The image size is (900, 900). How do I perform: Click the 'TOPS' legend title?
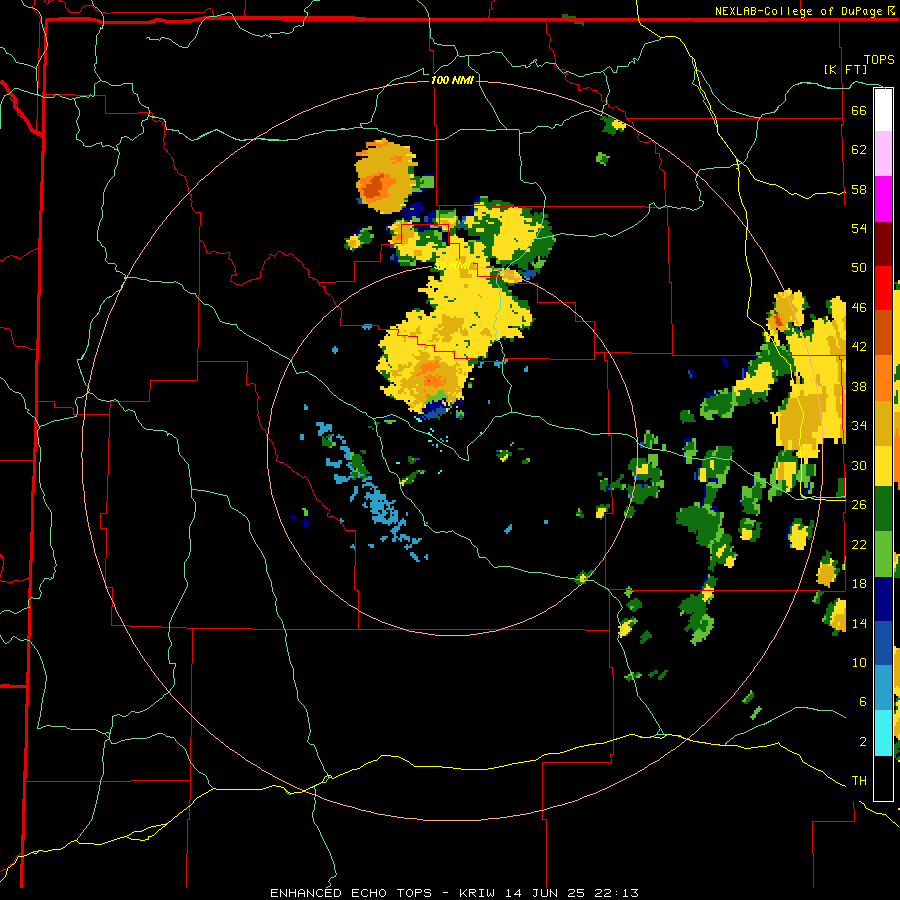click(879, 59)
